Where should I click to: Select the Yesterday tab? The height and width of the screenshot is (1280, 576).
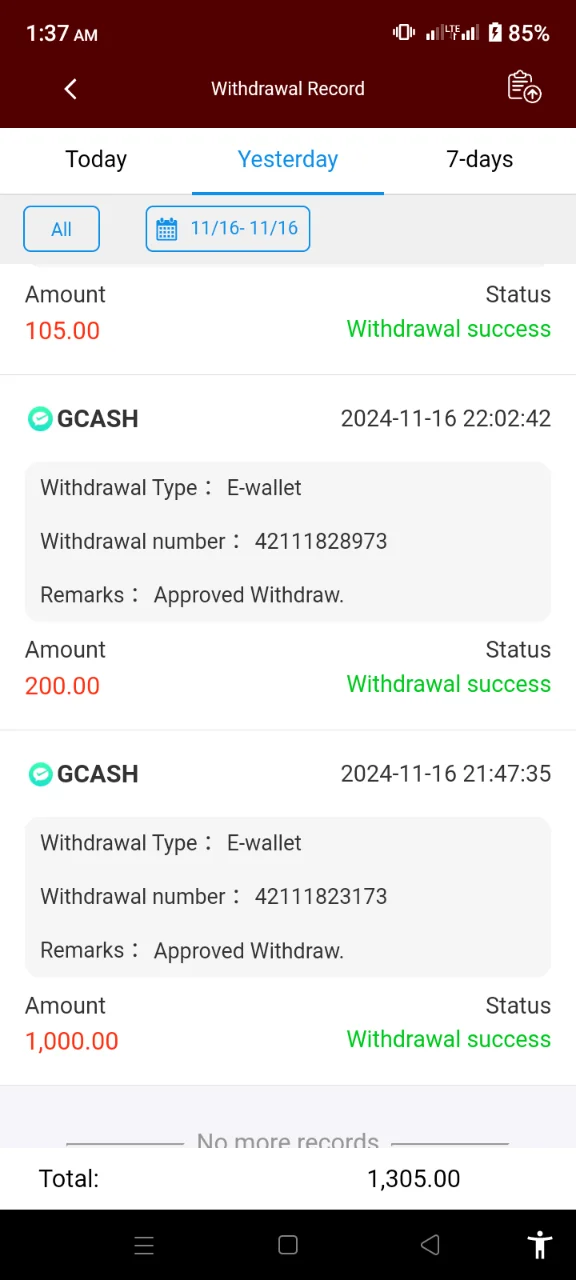pos(288,160)
